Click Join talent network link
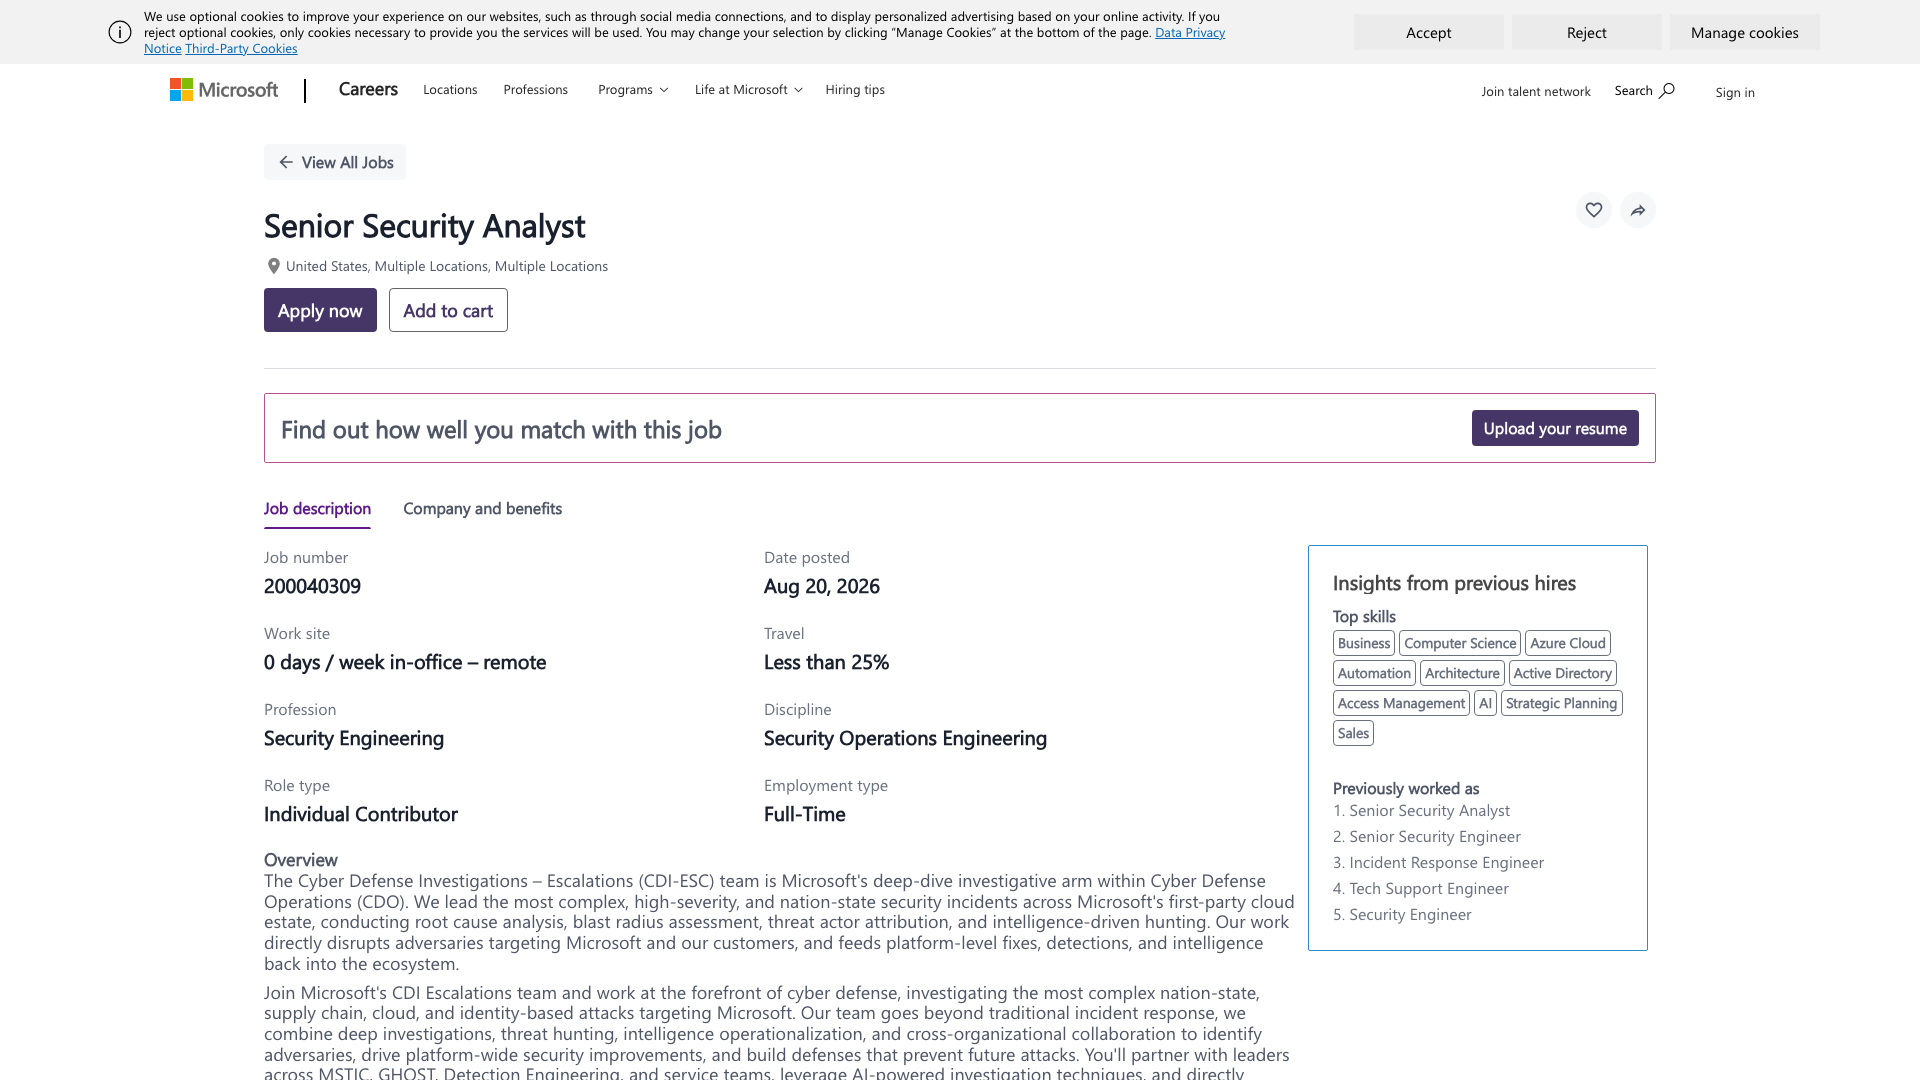Image resolution: width=1920 pixels, height=1080 pixels. pos(1536,92)
